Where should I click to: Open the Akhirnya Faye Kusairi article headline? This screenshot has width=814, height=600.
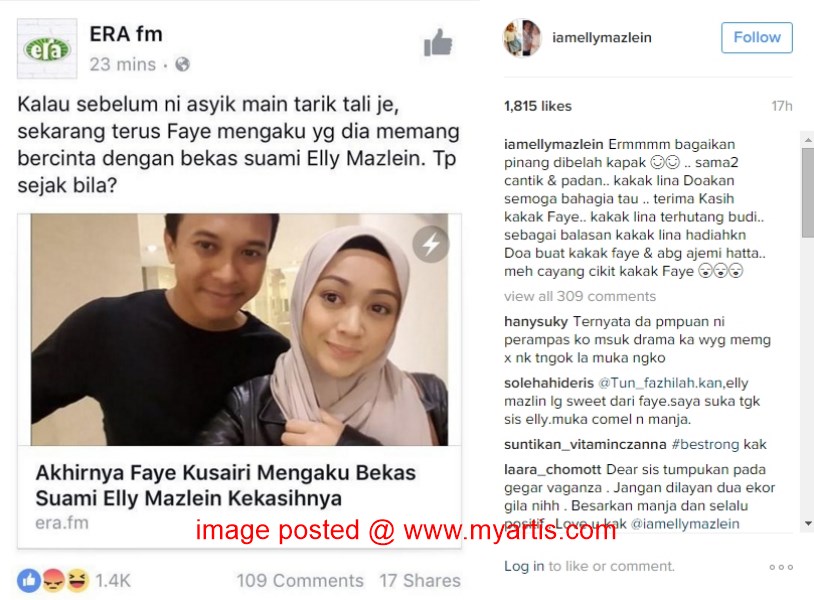(226, 485)
